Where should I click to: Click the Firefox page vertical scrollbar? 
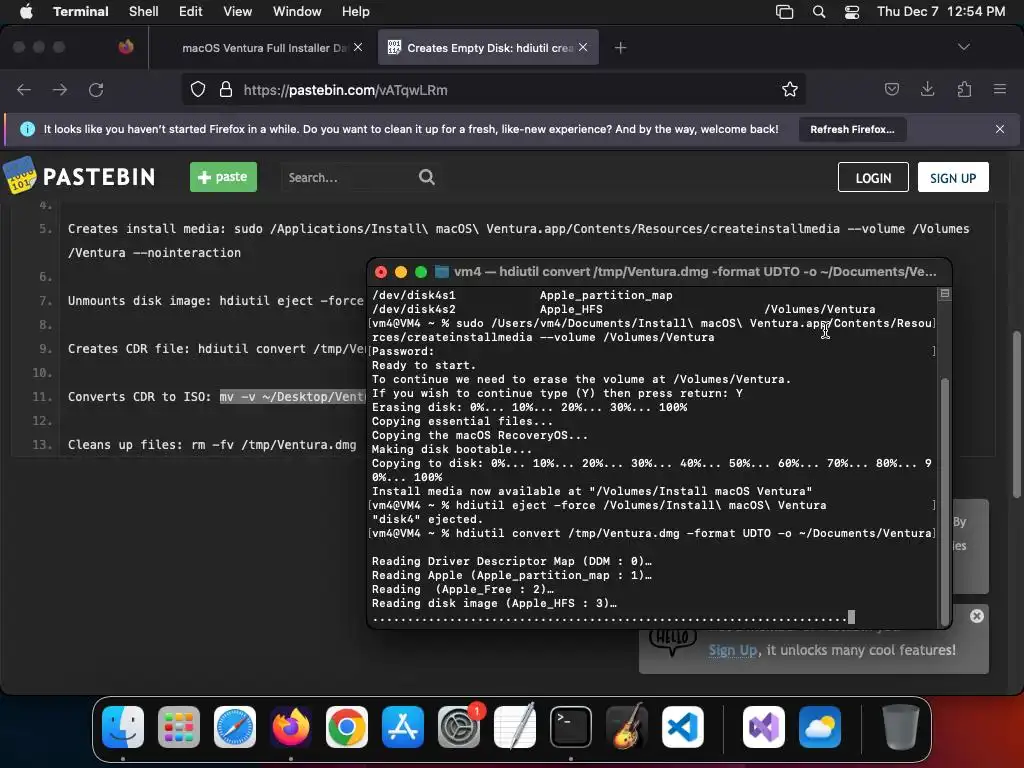coord(1016,414)
